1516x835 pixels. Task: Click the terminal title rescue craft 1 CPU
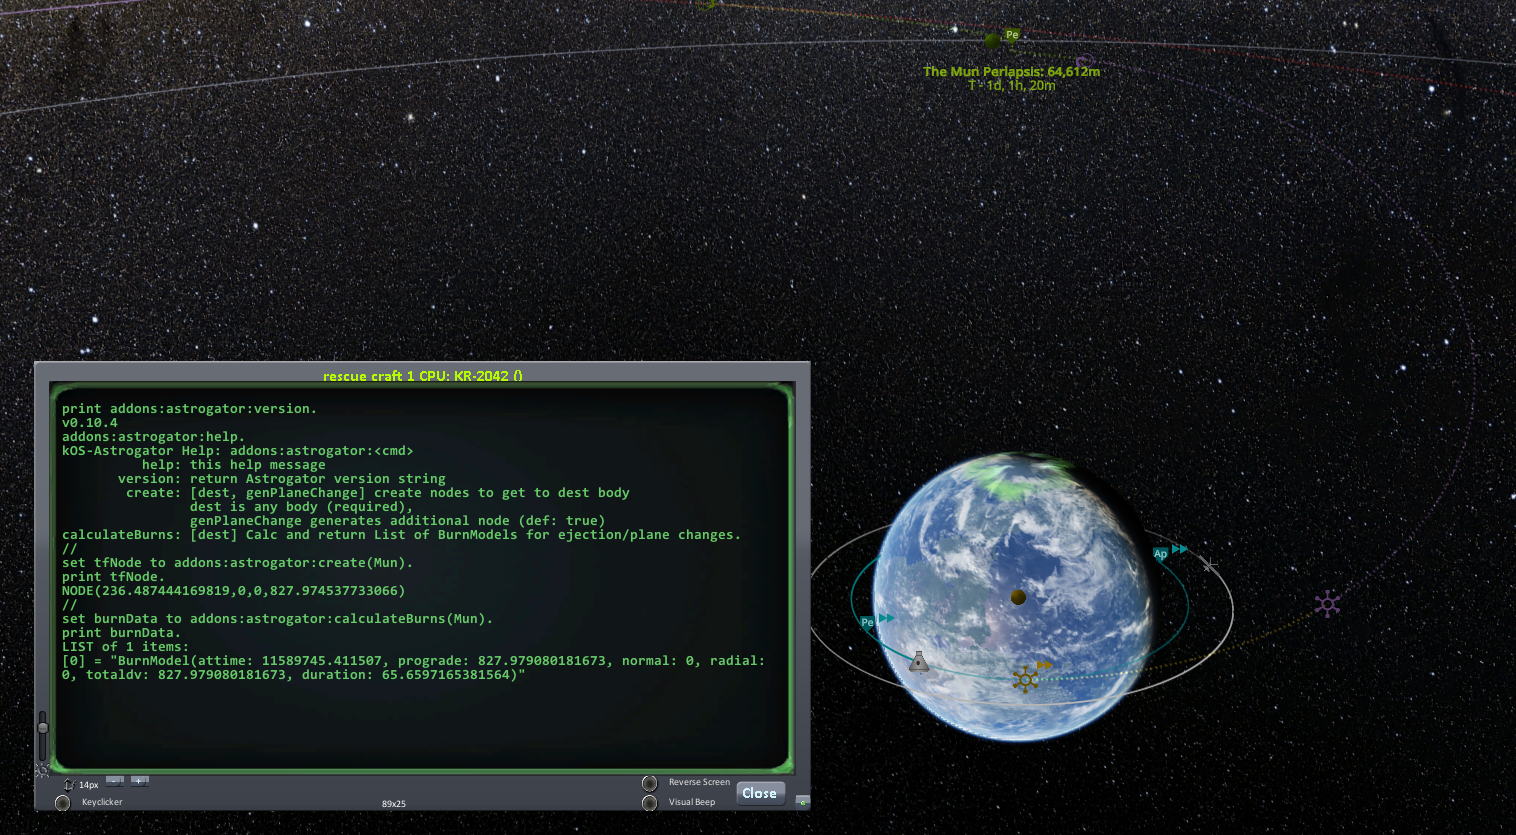[x=423, y=376]
